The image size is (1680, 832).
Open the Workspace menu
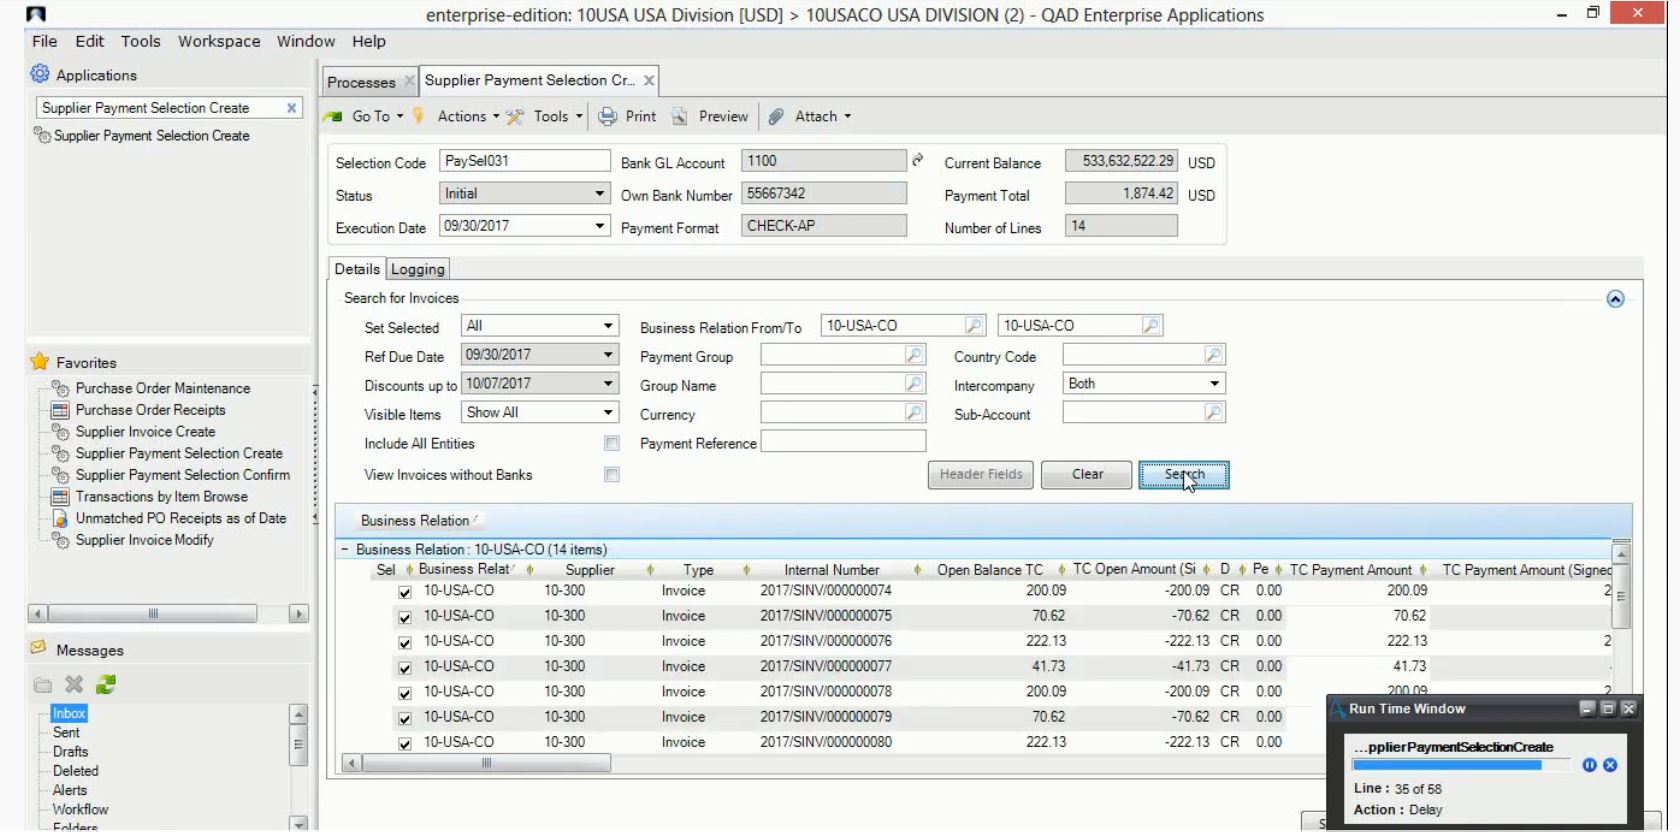click(219, 41)
